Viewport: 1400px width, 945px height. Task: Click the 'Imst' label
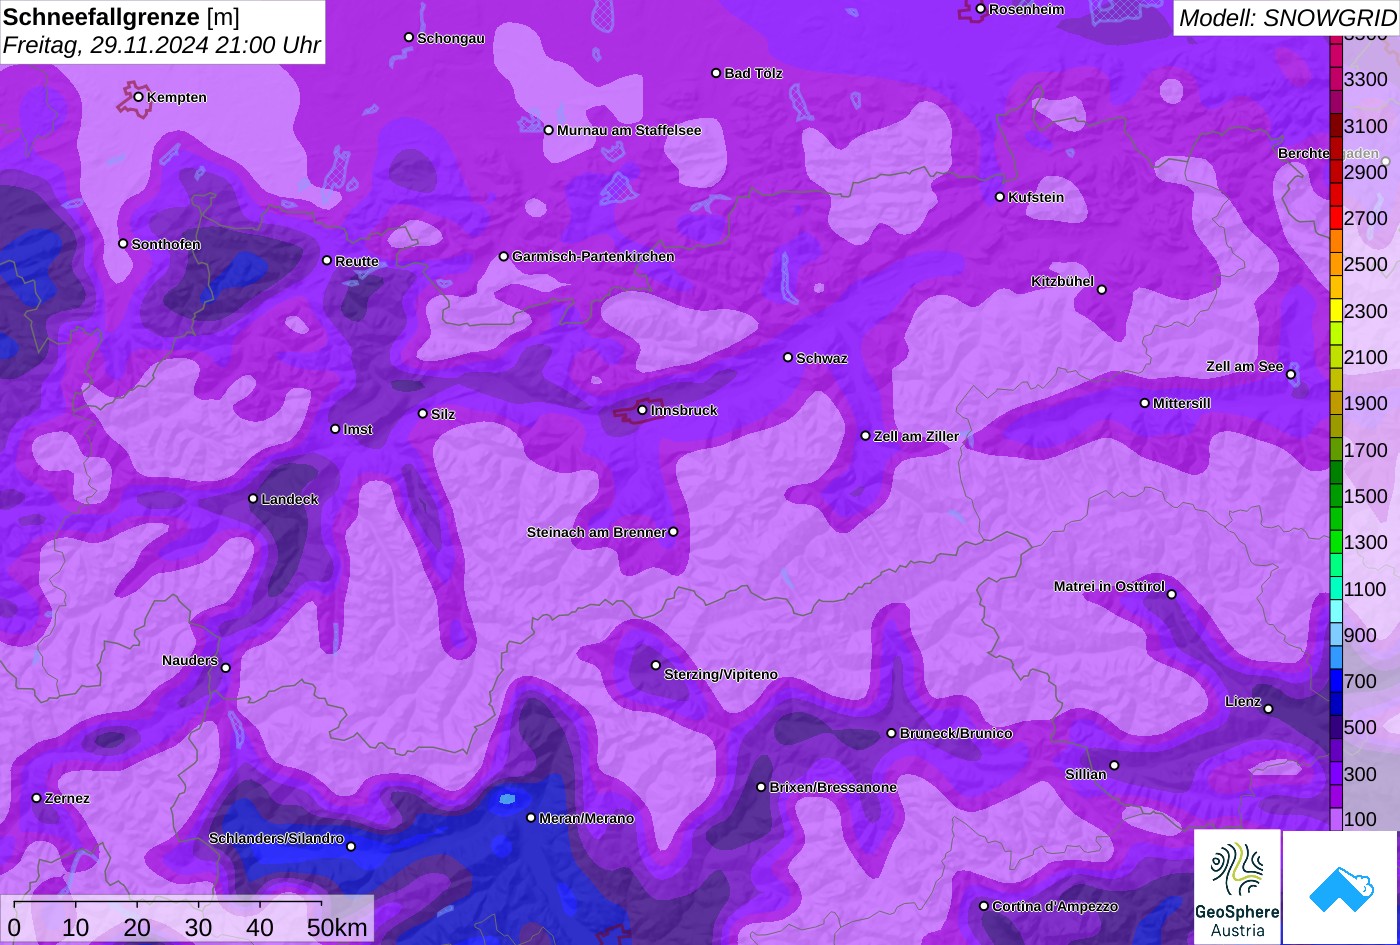click(x=358, y=429)
